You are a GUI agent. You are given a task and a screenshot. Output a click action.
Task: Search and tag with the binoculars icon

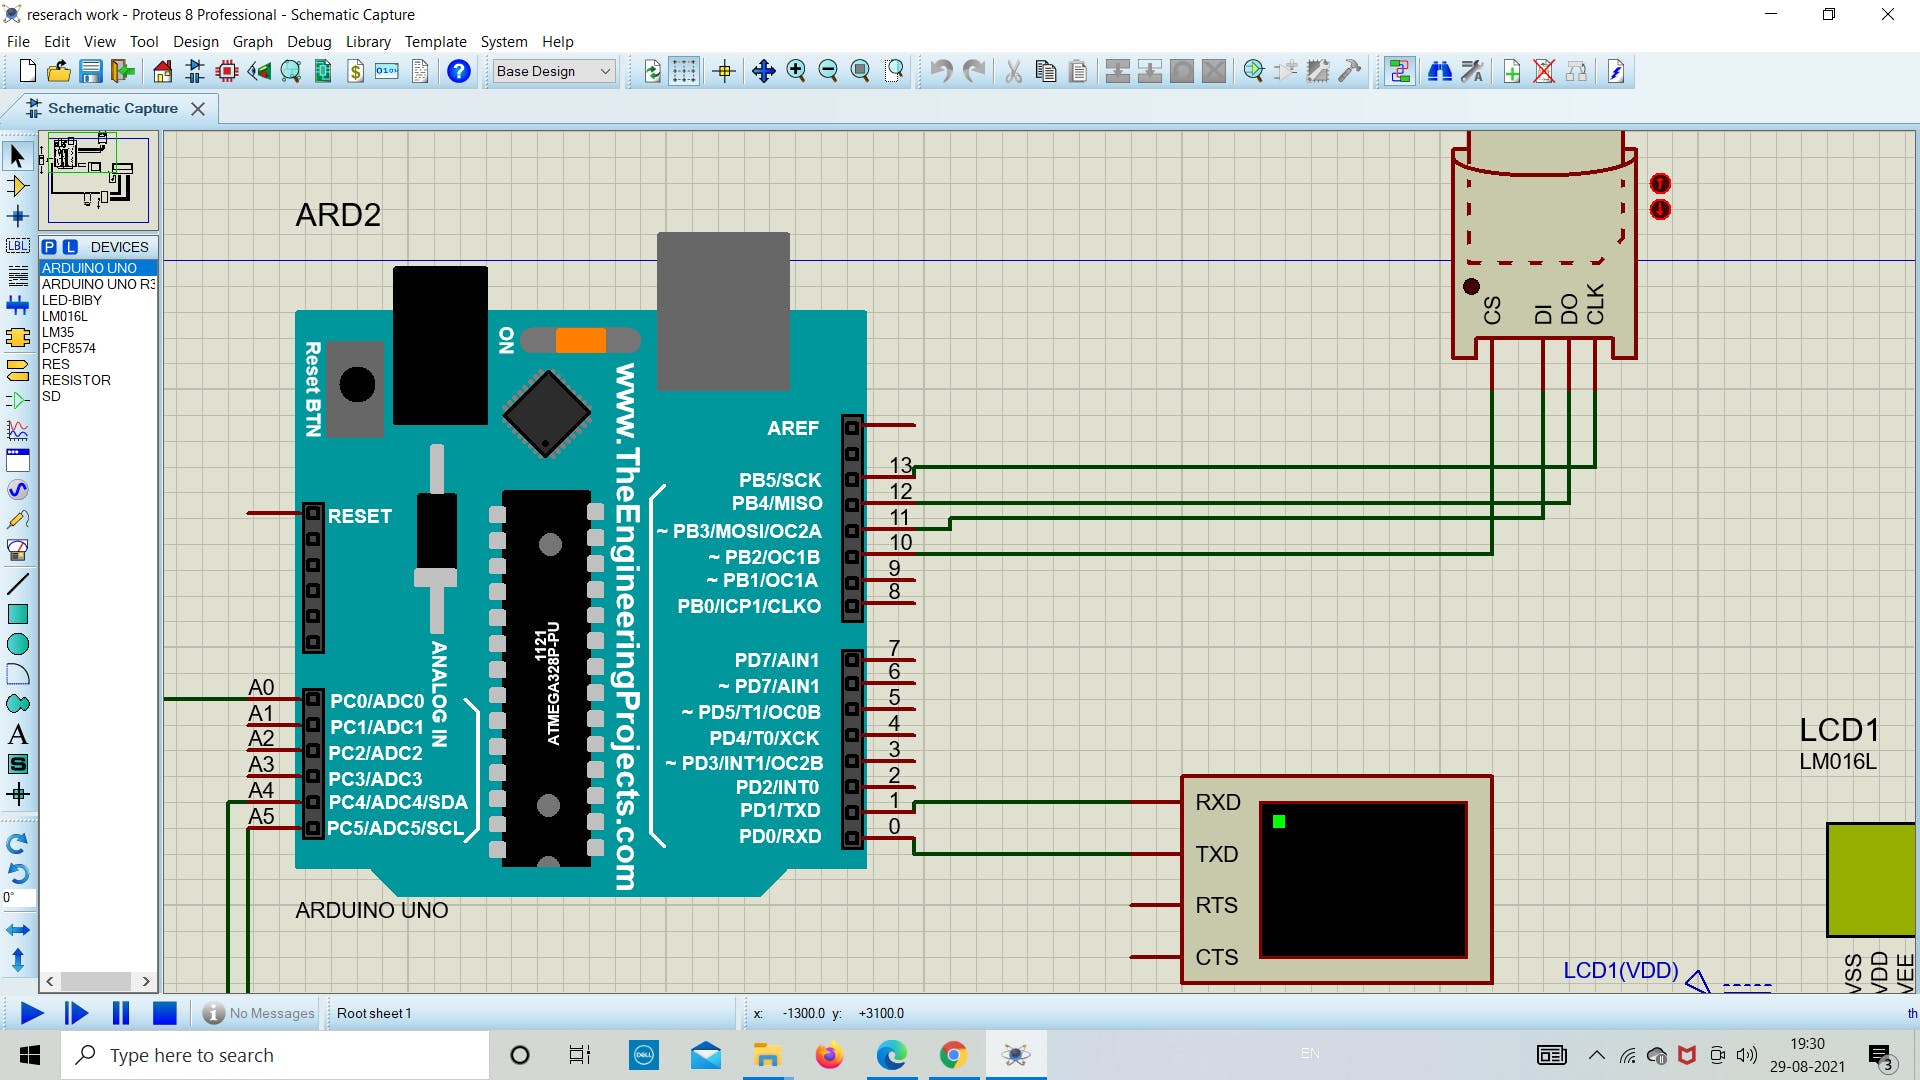(x=1440, y=71)
